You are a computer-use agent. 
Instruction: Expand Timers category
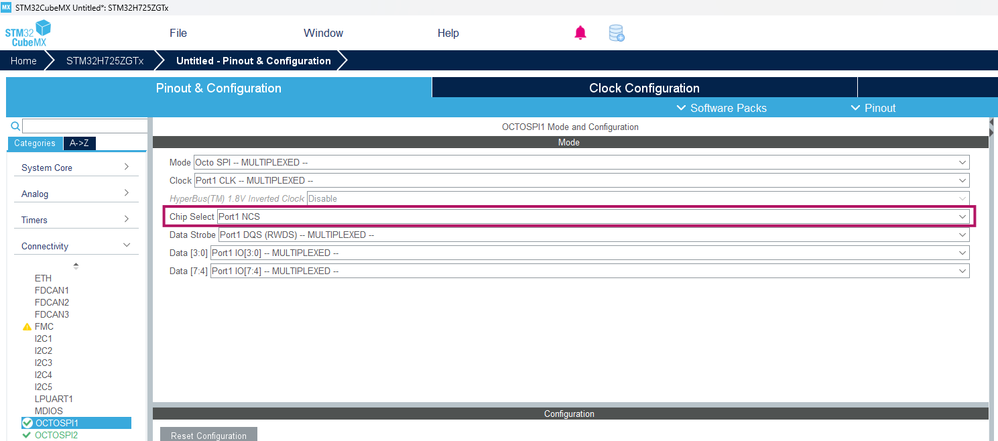76,220
